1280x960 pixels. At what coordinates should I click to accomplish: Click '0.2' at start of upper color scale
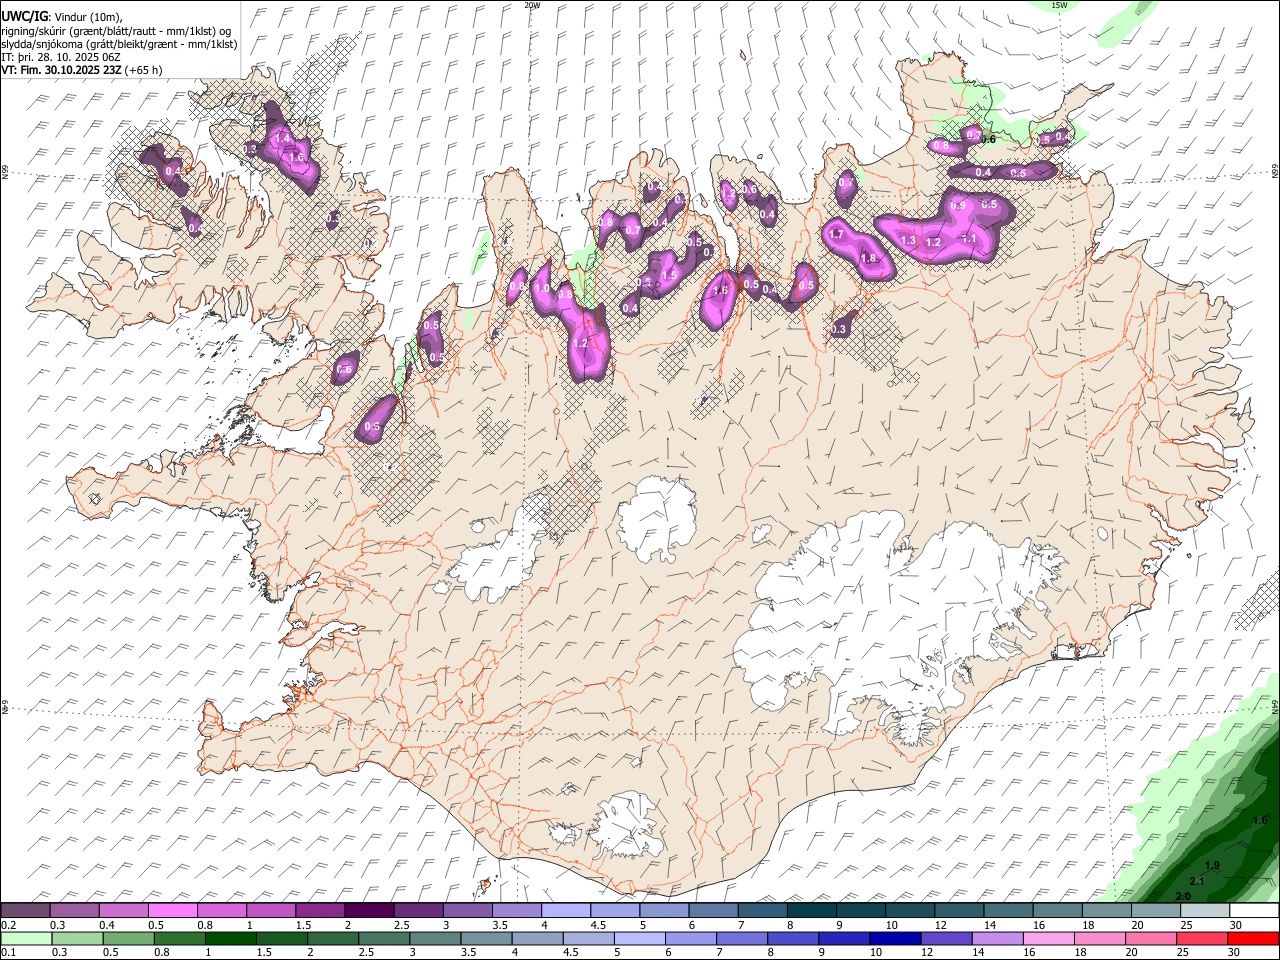[9, 925]
